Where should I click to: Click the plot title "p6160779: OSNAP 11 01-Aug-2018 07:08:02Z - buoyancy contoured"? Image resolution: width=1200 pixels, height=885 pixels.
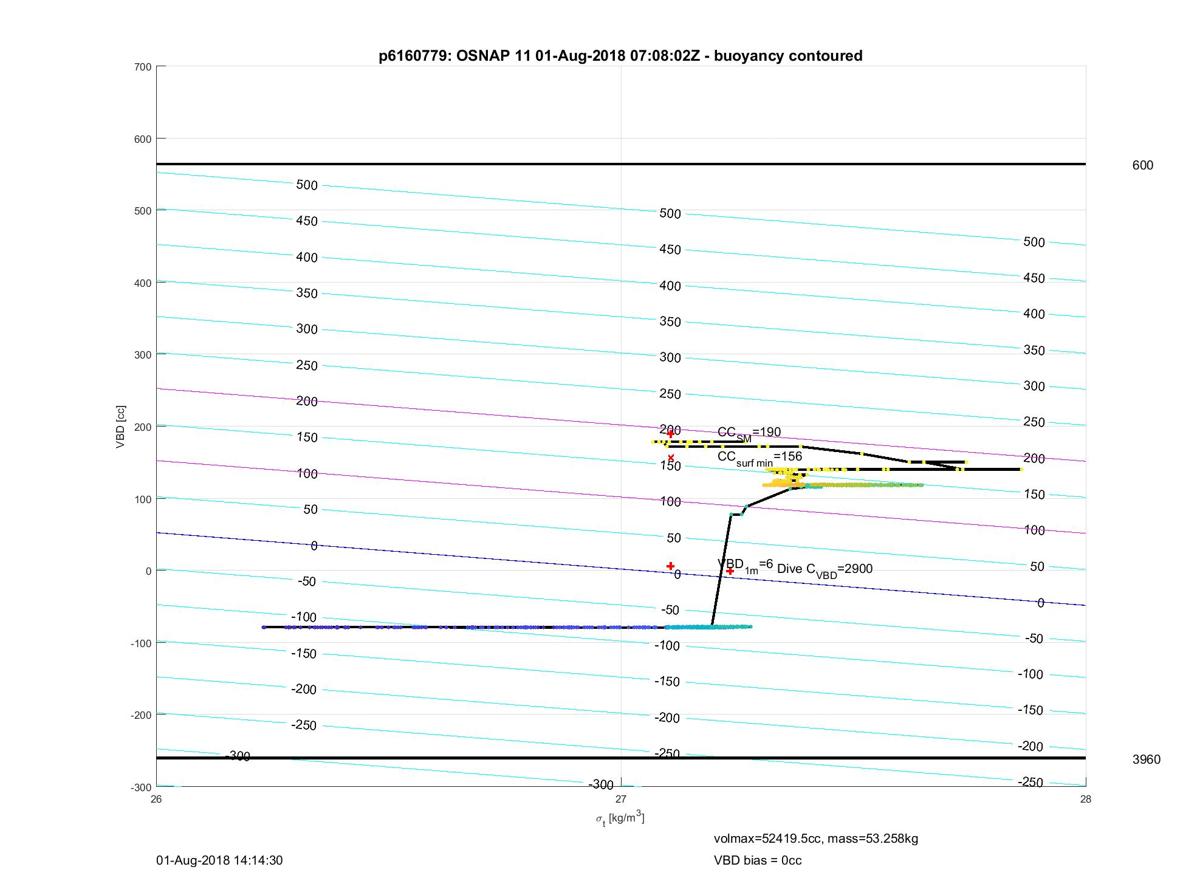pos(620,56)
